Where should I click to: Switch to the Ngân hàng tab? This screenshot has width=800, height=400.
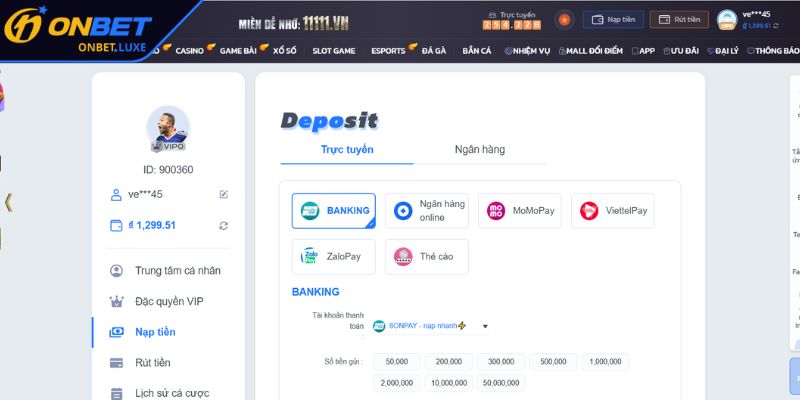[480, 149]
